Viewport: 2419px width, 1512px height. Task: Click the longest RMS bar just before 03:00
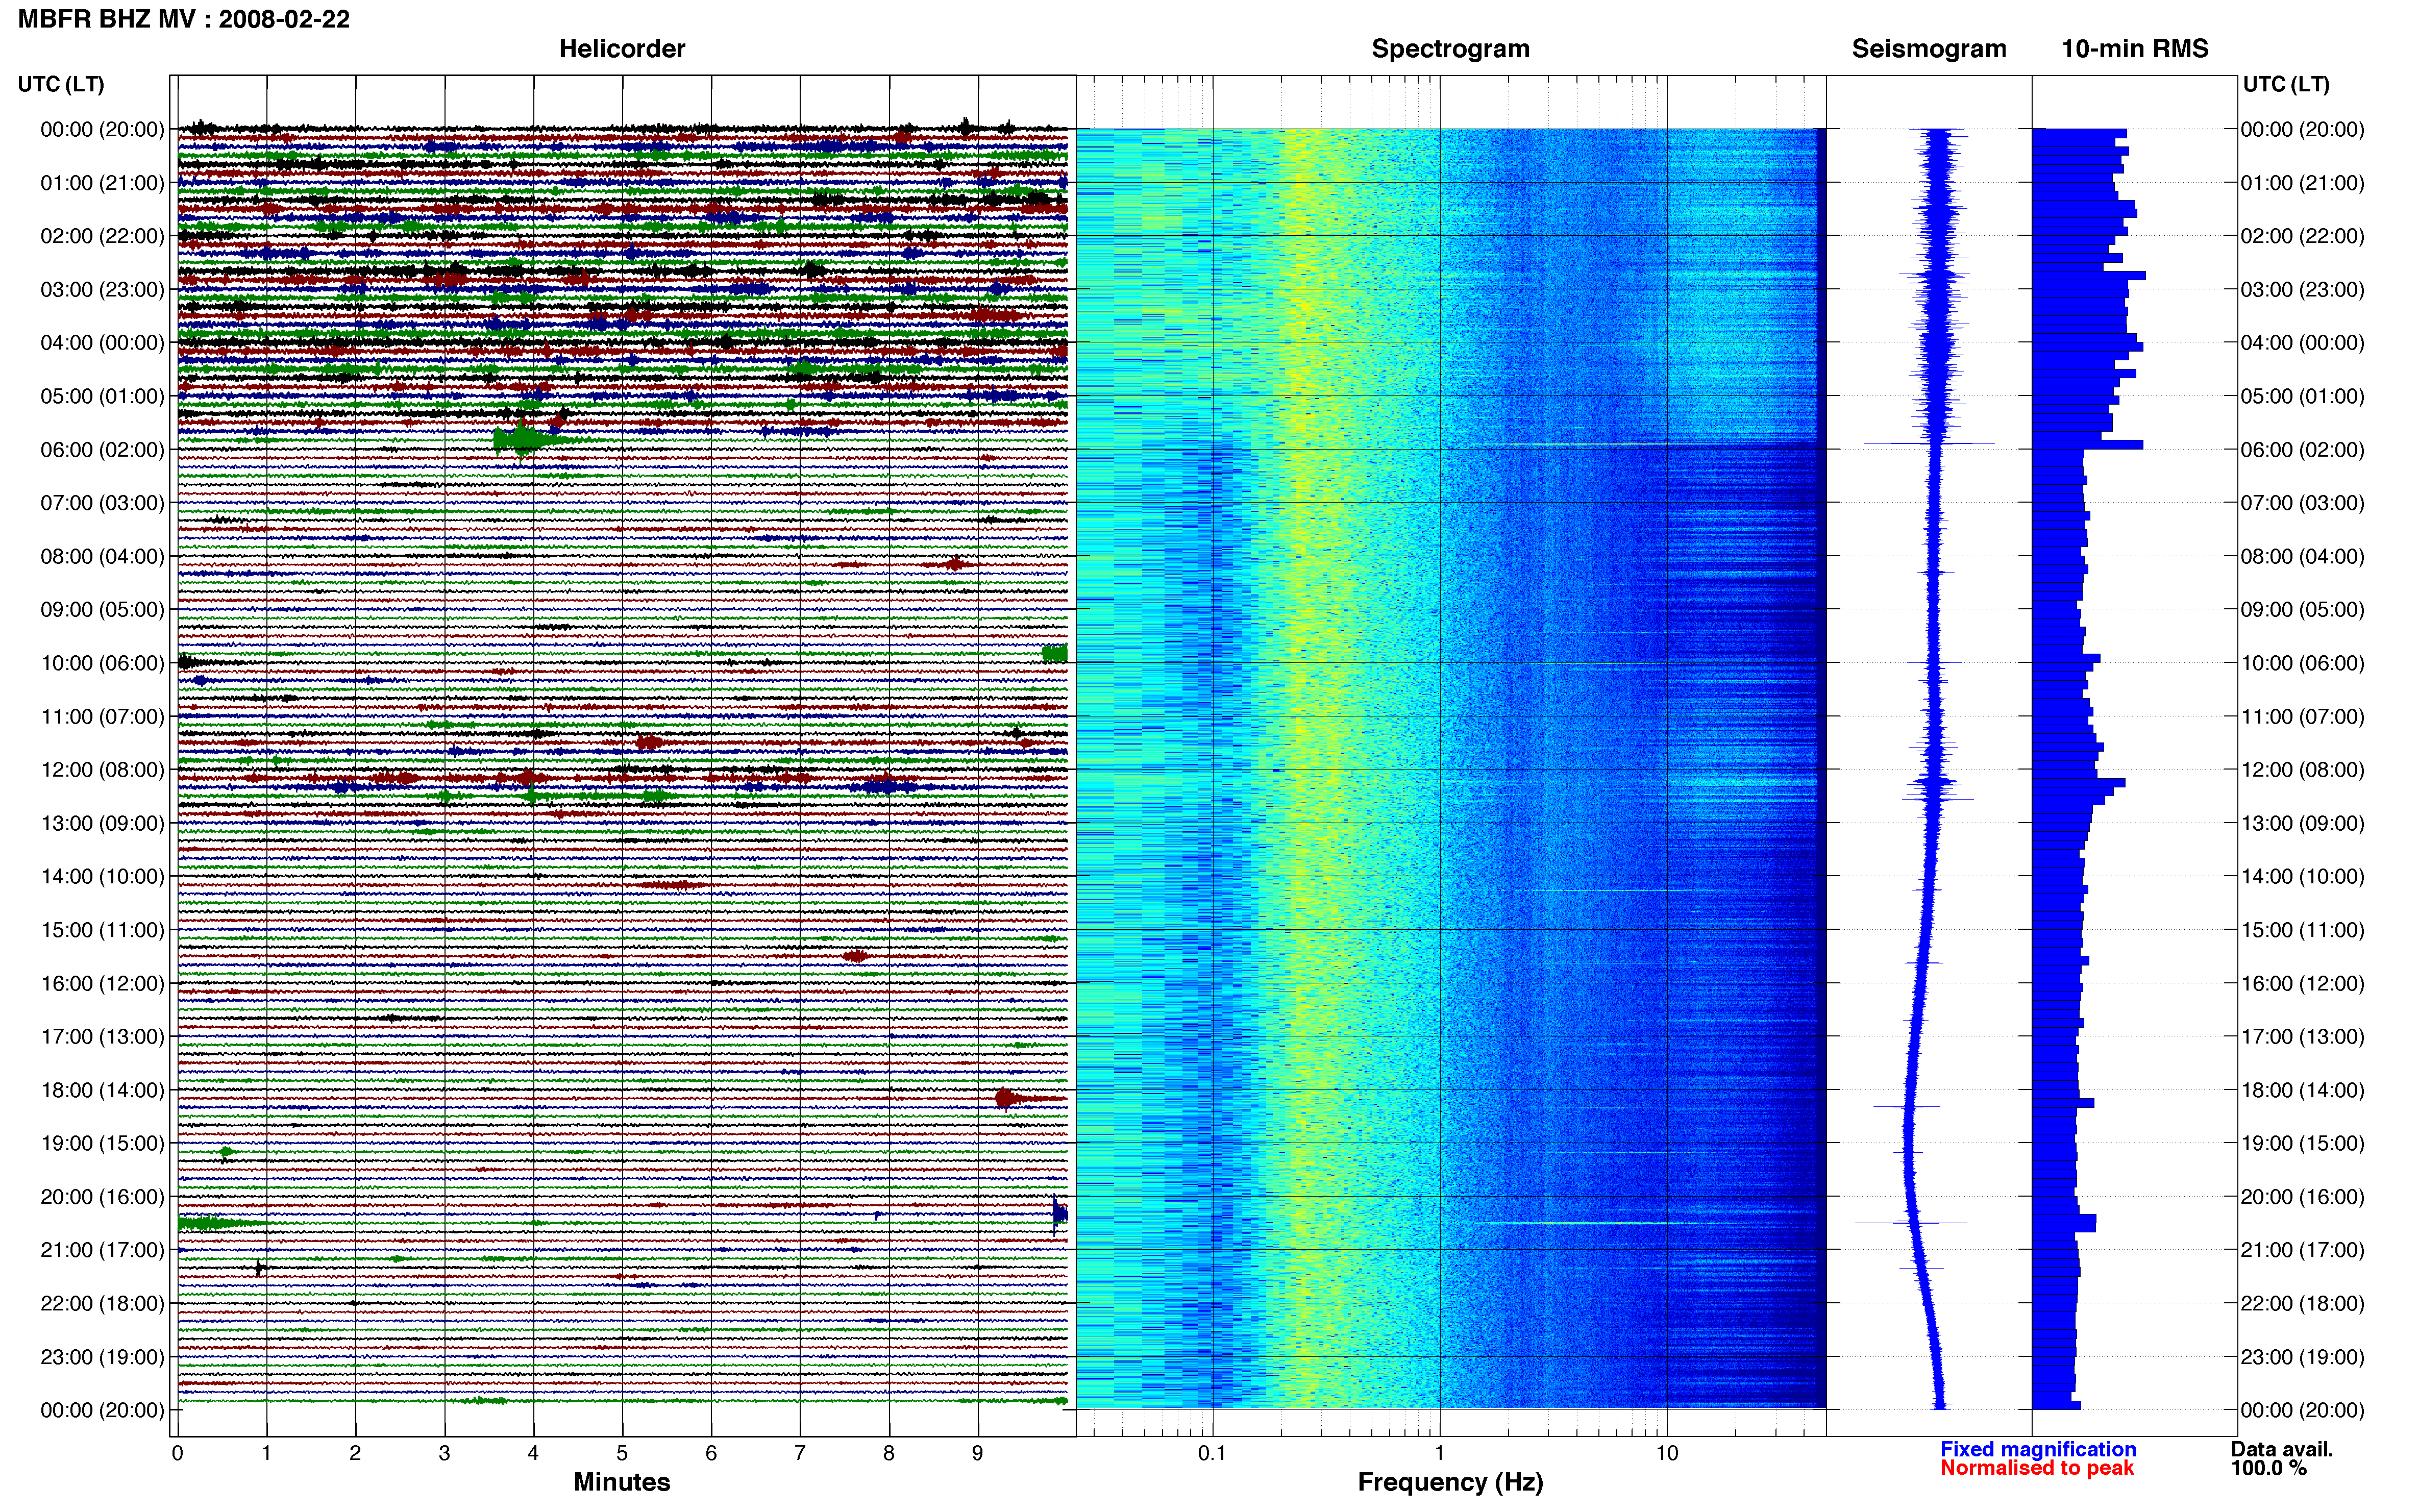coord(2089,275)
